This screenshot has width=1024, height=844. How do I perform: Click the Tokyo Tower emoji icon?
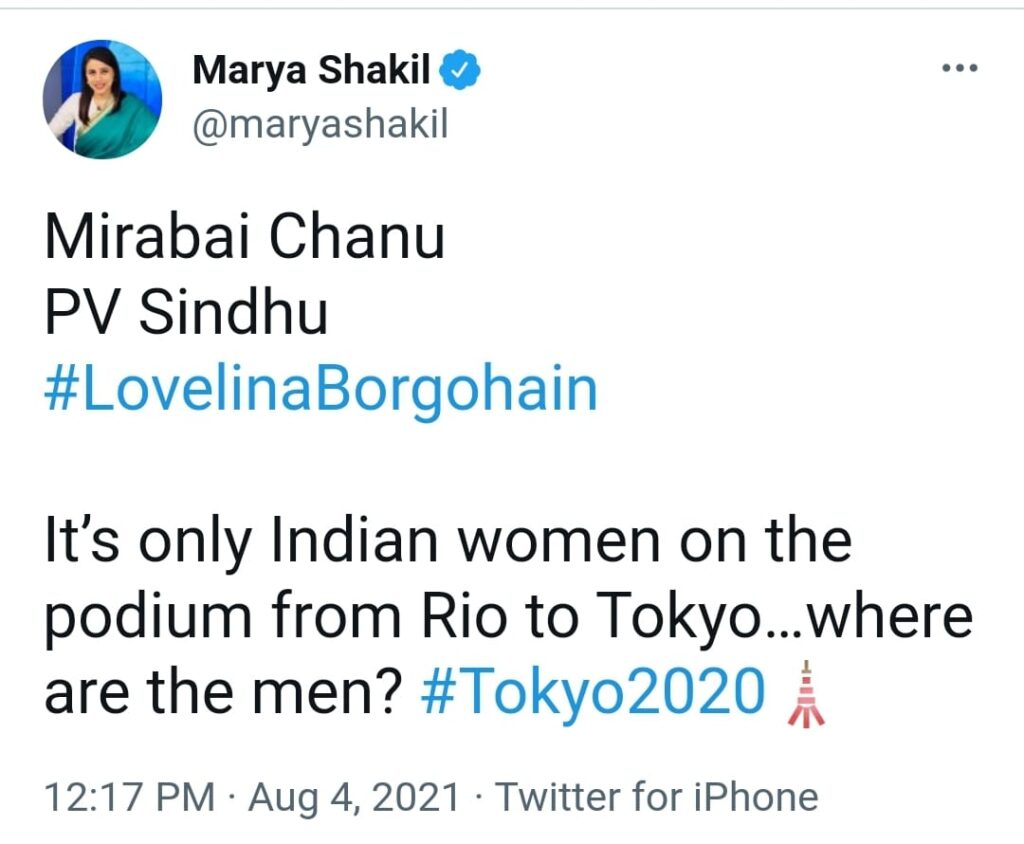point(806,694)
